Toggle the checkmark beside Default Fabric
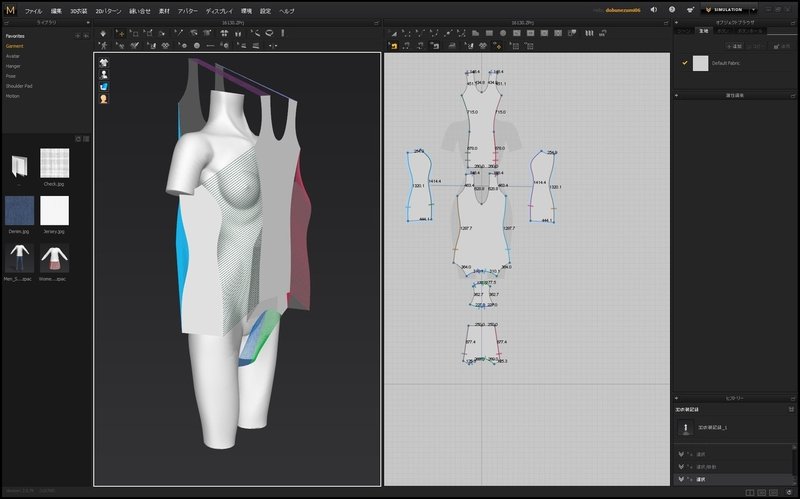 point(684,63)
